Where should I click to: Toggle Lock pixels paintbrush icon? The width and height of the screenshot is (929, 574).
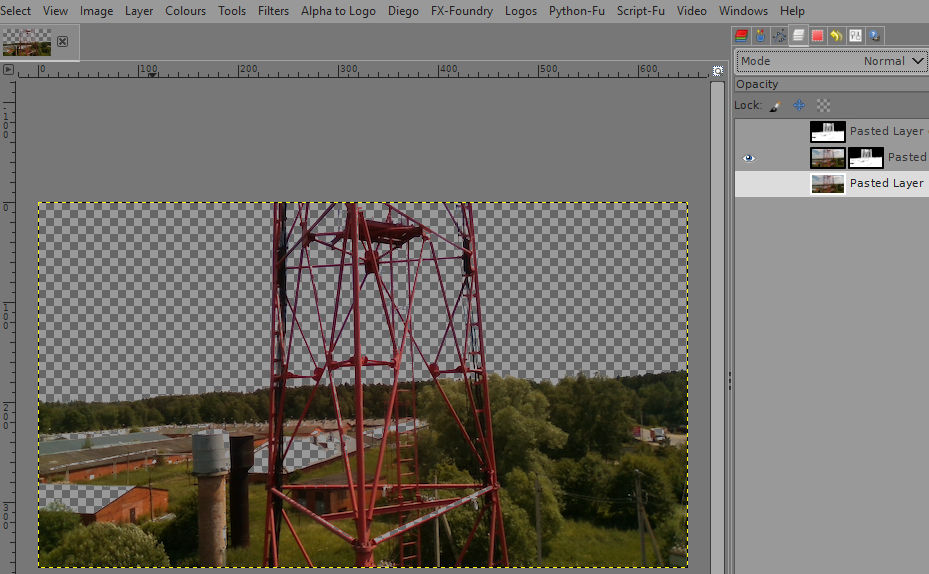click(x=774, y=105)
